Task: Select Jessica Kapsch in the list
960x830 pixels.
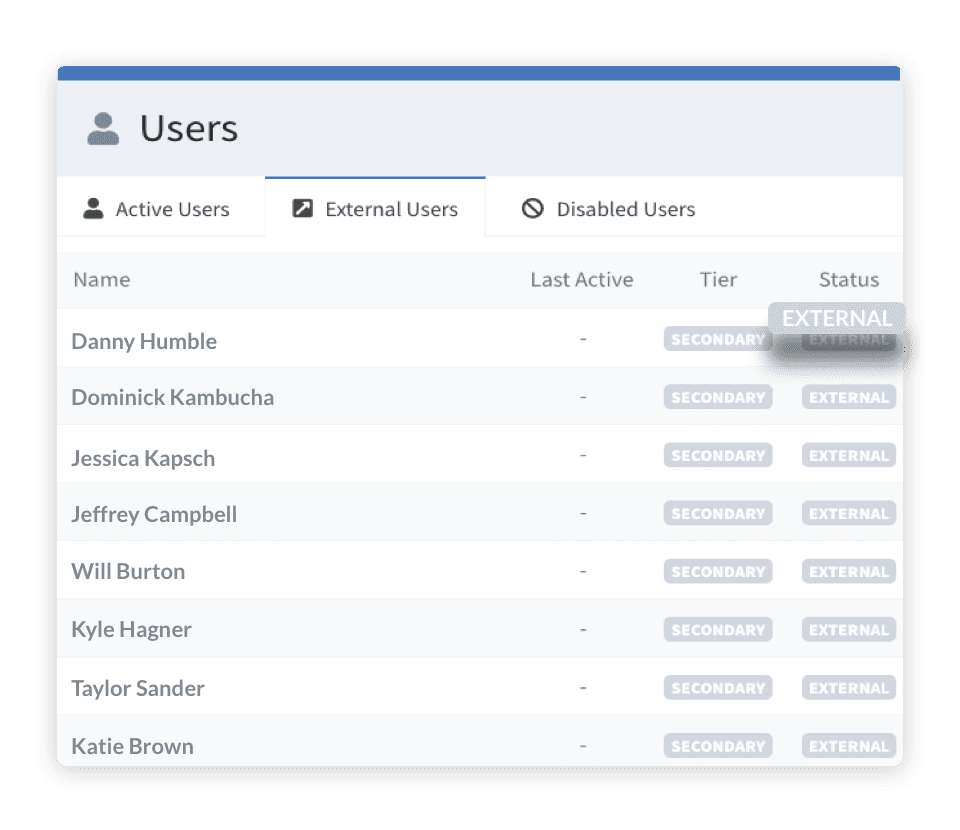Action: click(x=143, y=458)
